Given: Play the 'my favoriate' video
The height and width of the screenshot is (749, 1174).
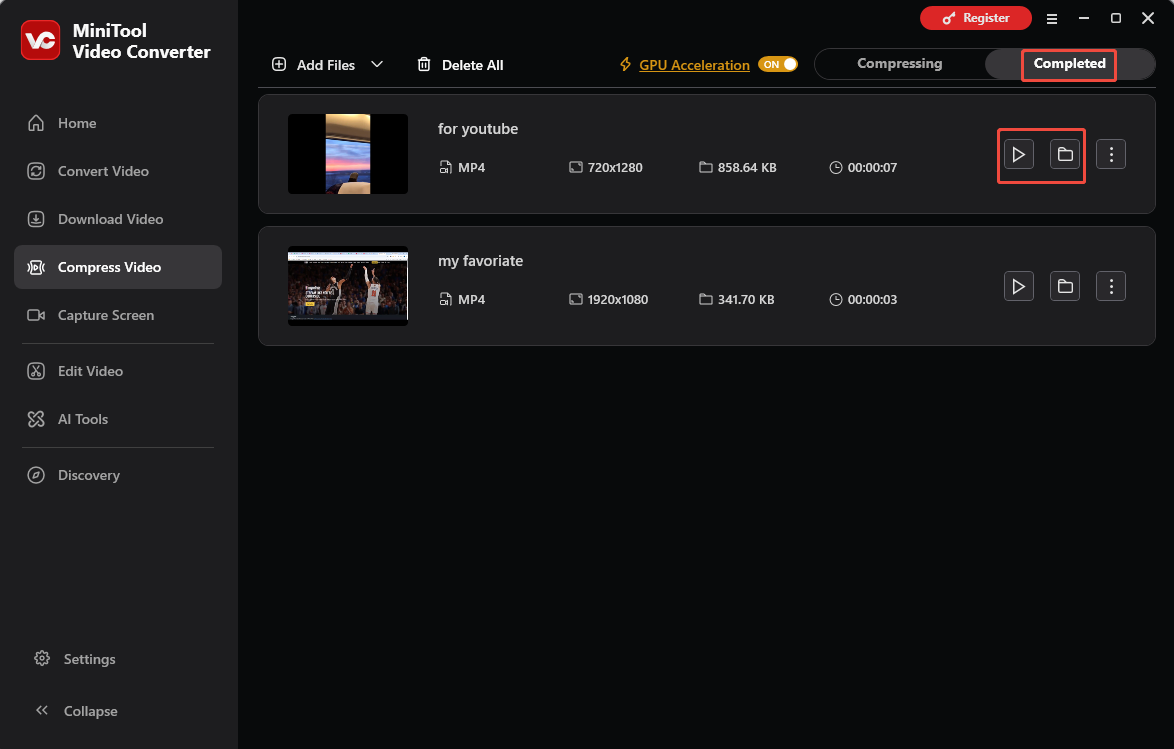Looking at the screenshot, I should (1018, 286).
